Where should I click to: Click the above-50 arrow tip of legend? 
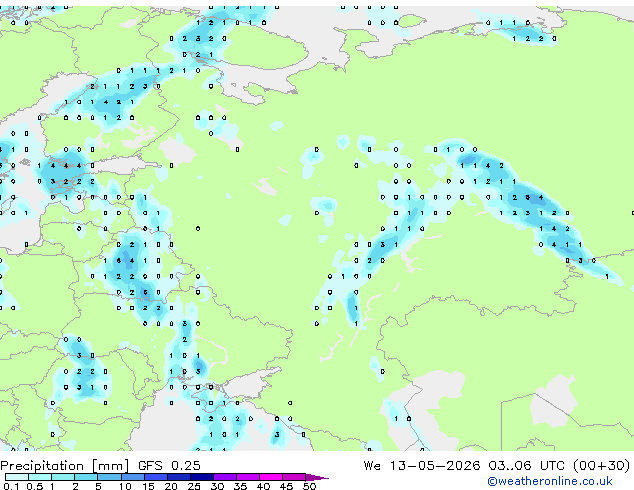coord(317,477)
